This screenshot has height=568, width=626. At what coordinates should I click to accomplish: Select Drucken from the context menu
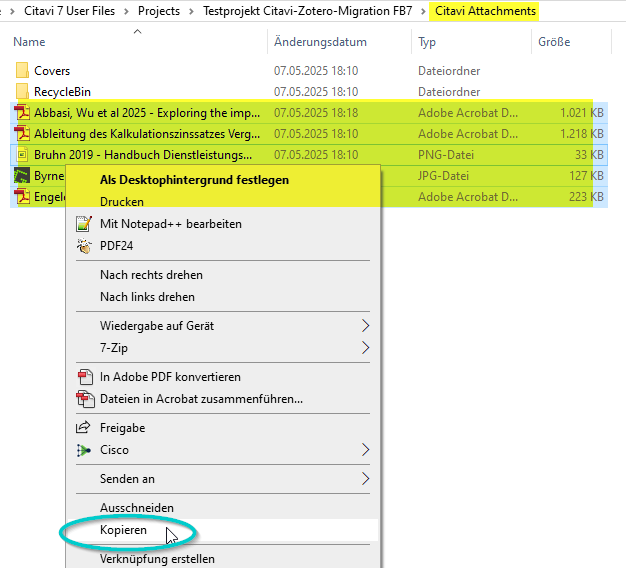tap(122, 202)
